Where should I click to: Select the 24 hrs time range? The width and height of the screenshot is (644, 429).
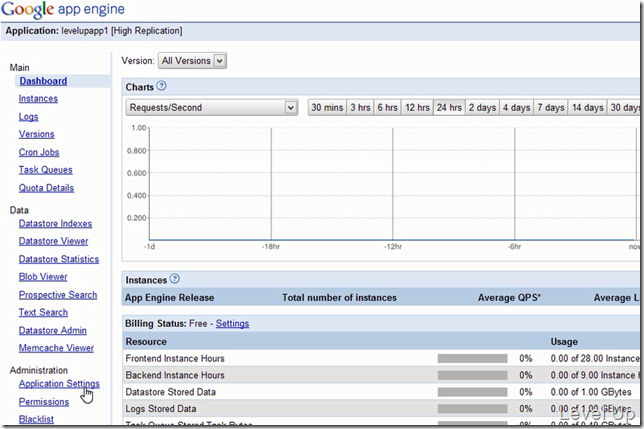[449, 108]
